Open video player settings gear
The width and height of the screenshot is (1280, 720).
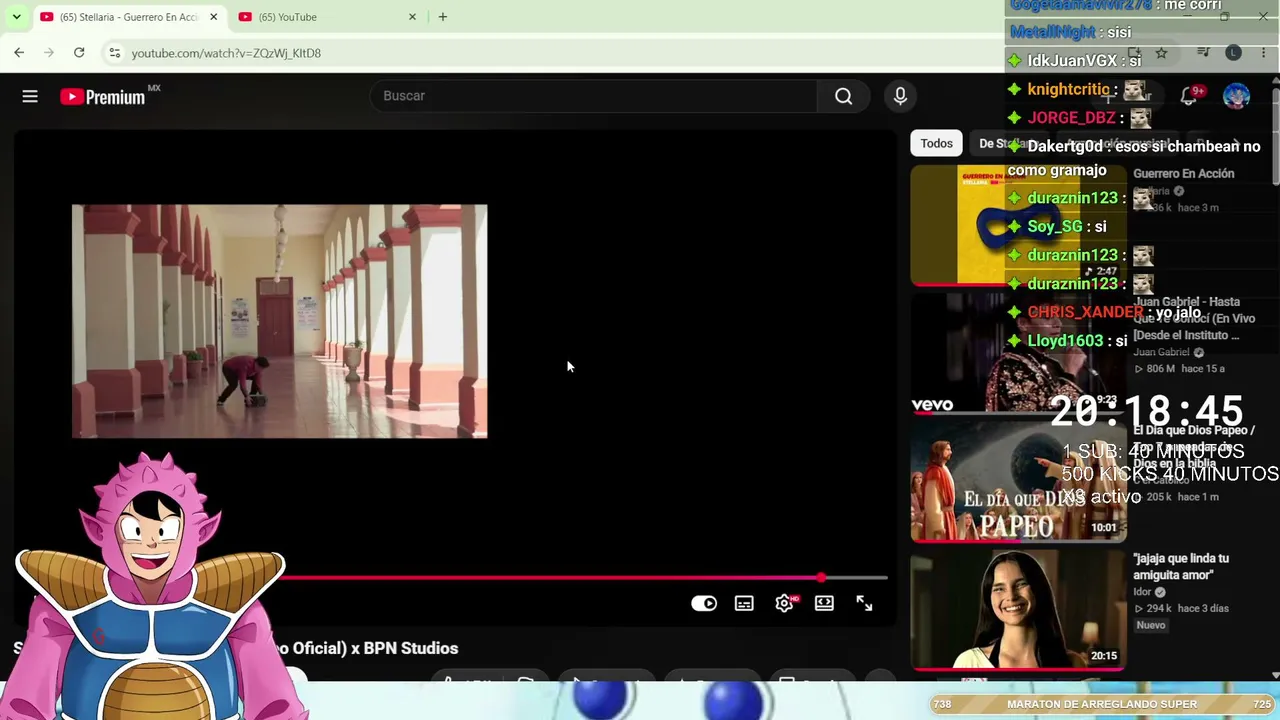(784, 603)
